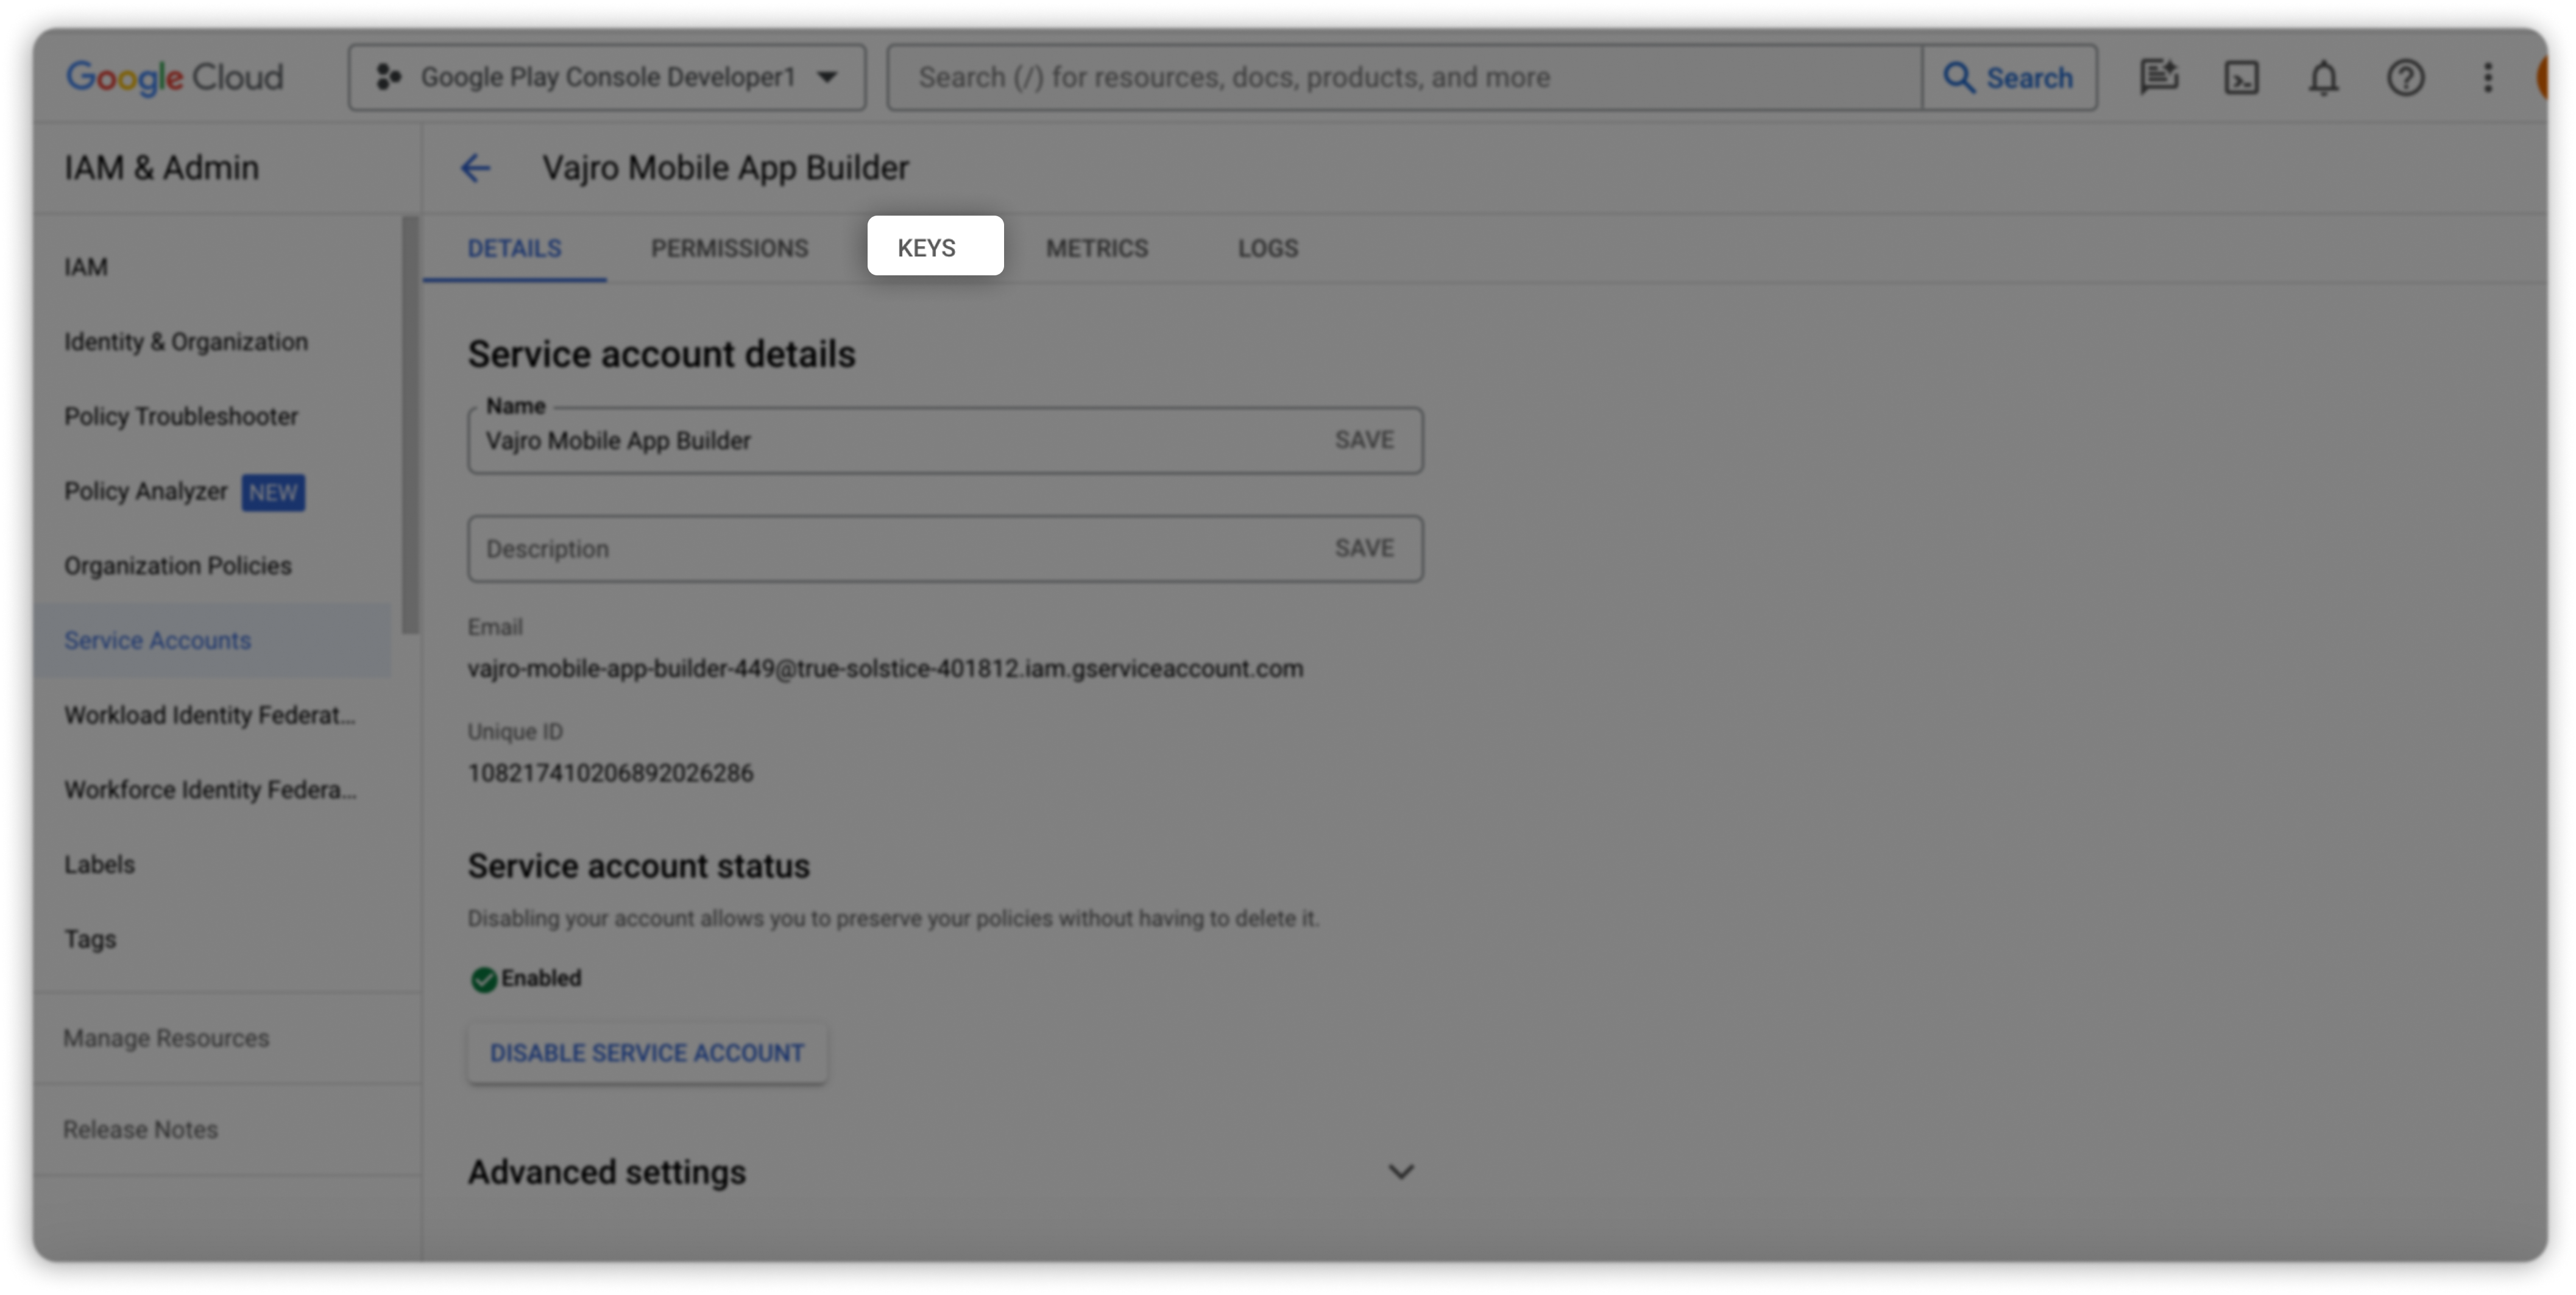Click DISABLE SERVICE ACCOUNT button

(647, 1053)
